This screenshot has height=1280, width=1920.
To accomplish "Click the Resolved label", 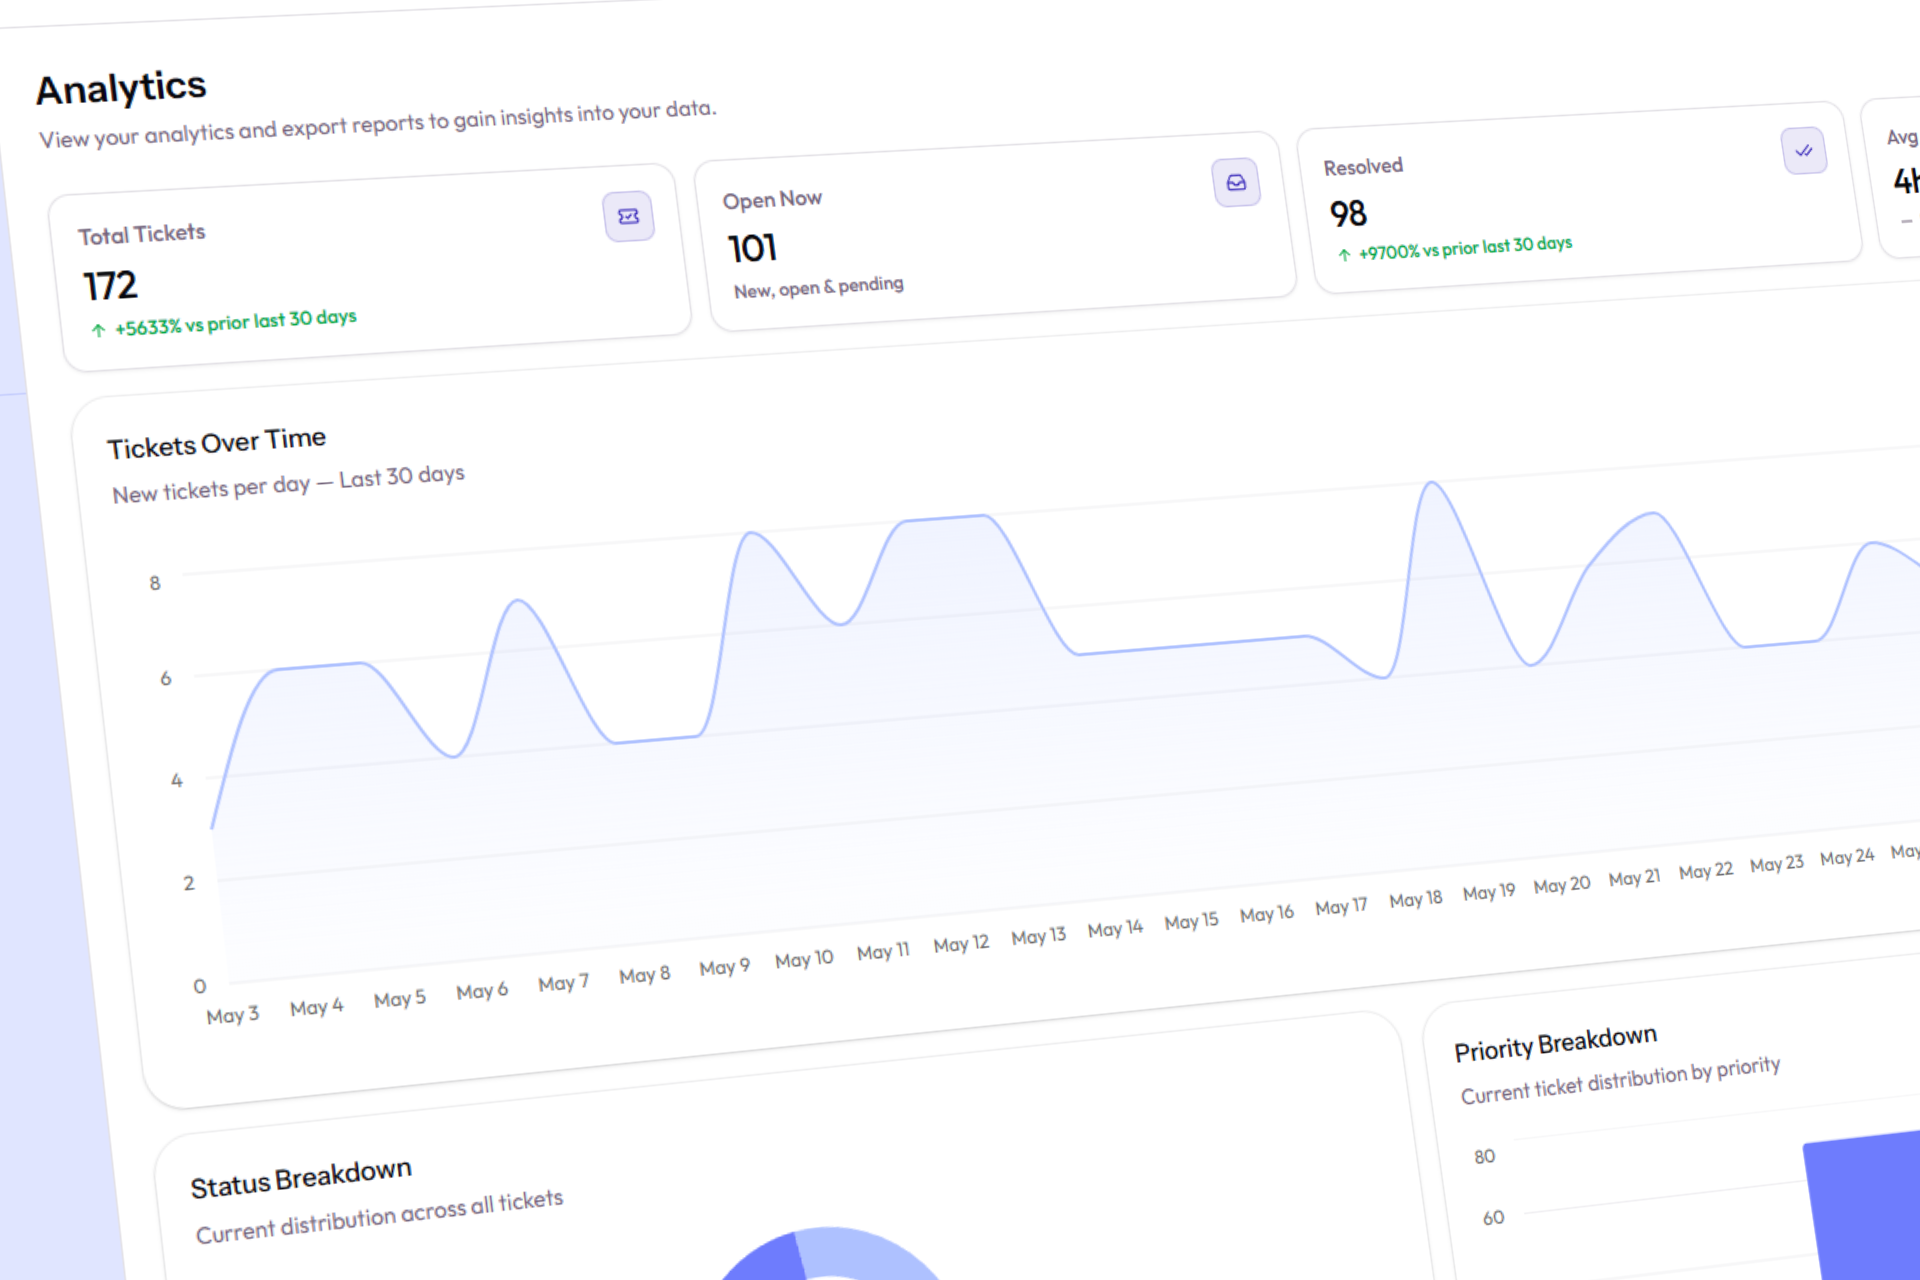I will tap(1363, 167).
